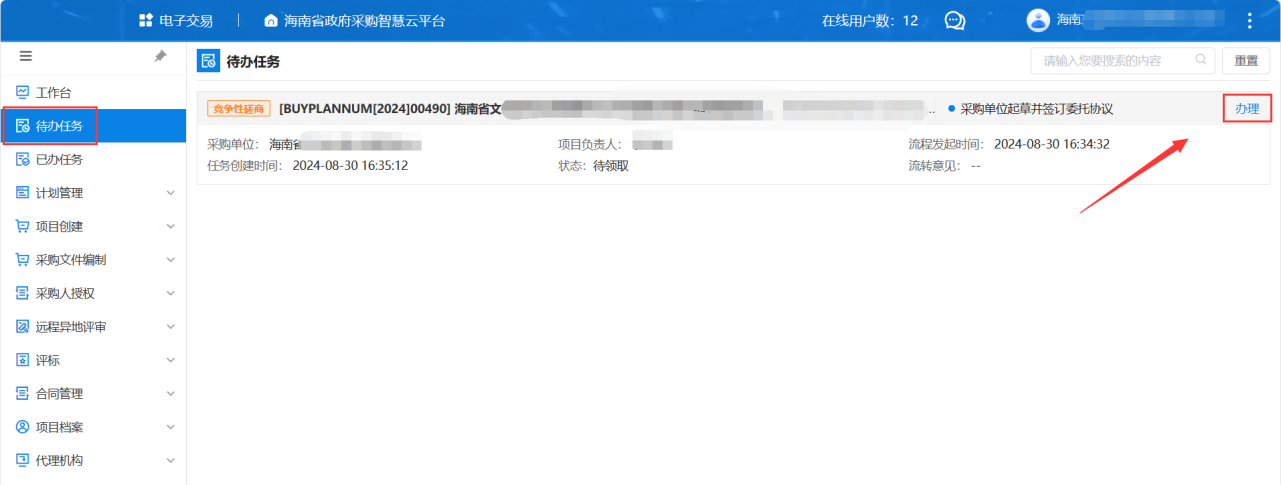
Task: Click the 合同管理 icon
Action: click(x=22, y=394)
